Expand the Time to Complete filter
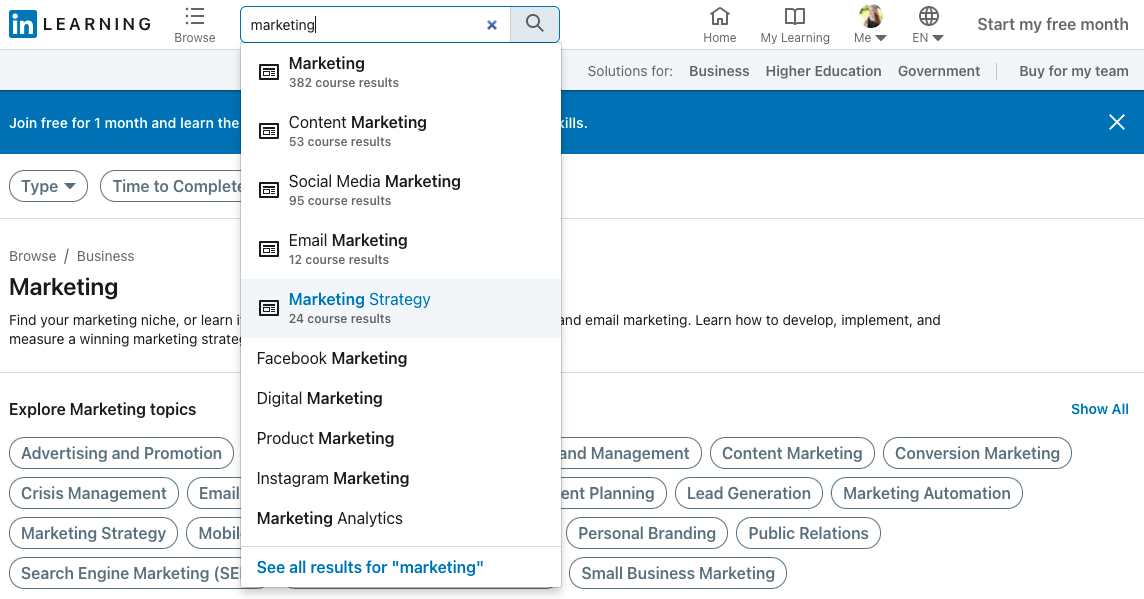This screenshot has width=1144, height=599. (171, 186)
